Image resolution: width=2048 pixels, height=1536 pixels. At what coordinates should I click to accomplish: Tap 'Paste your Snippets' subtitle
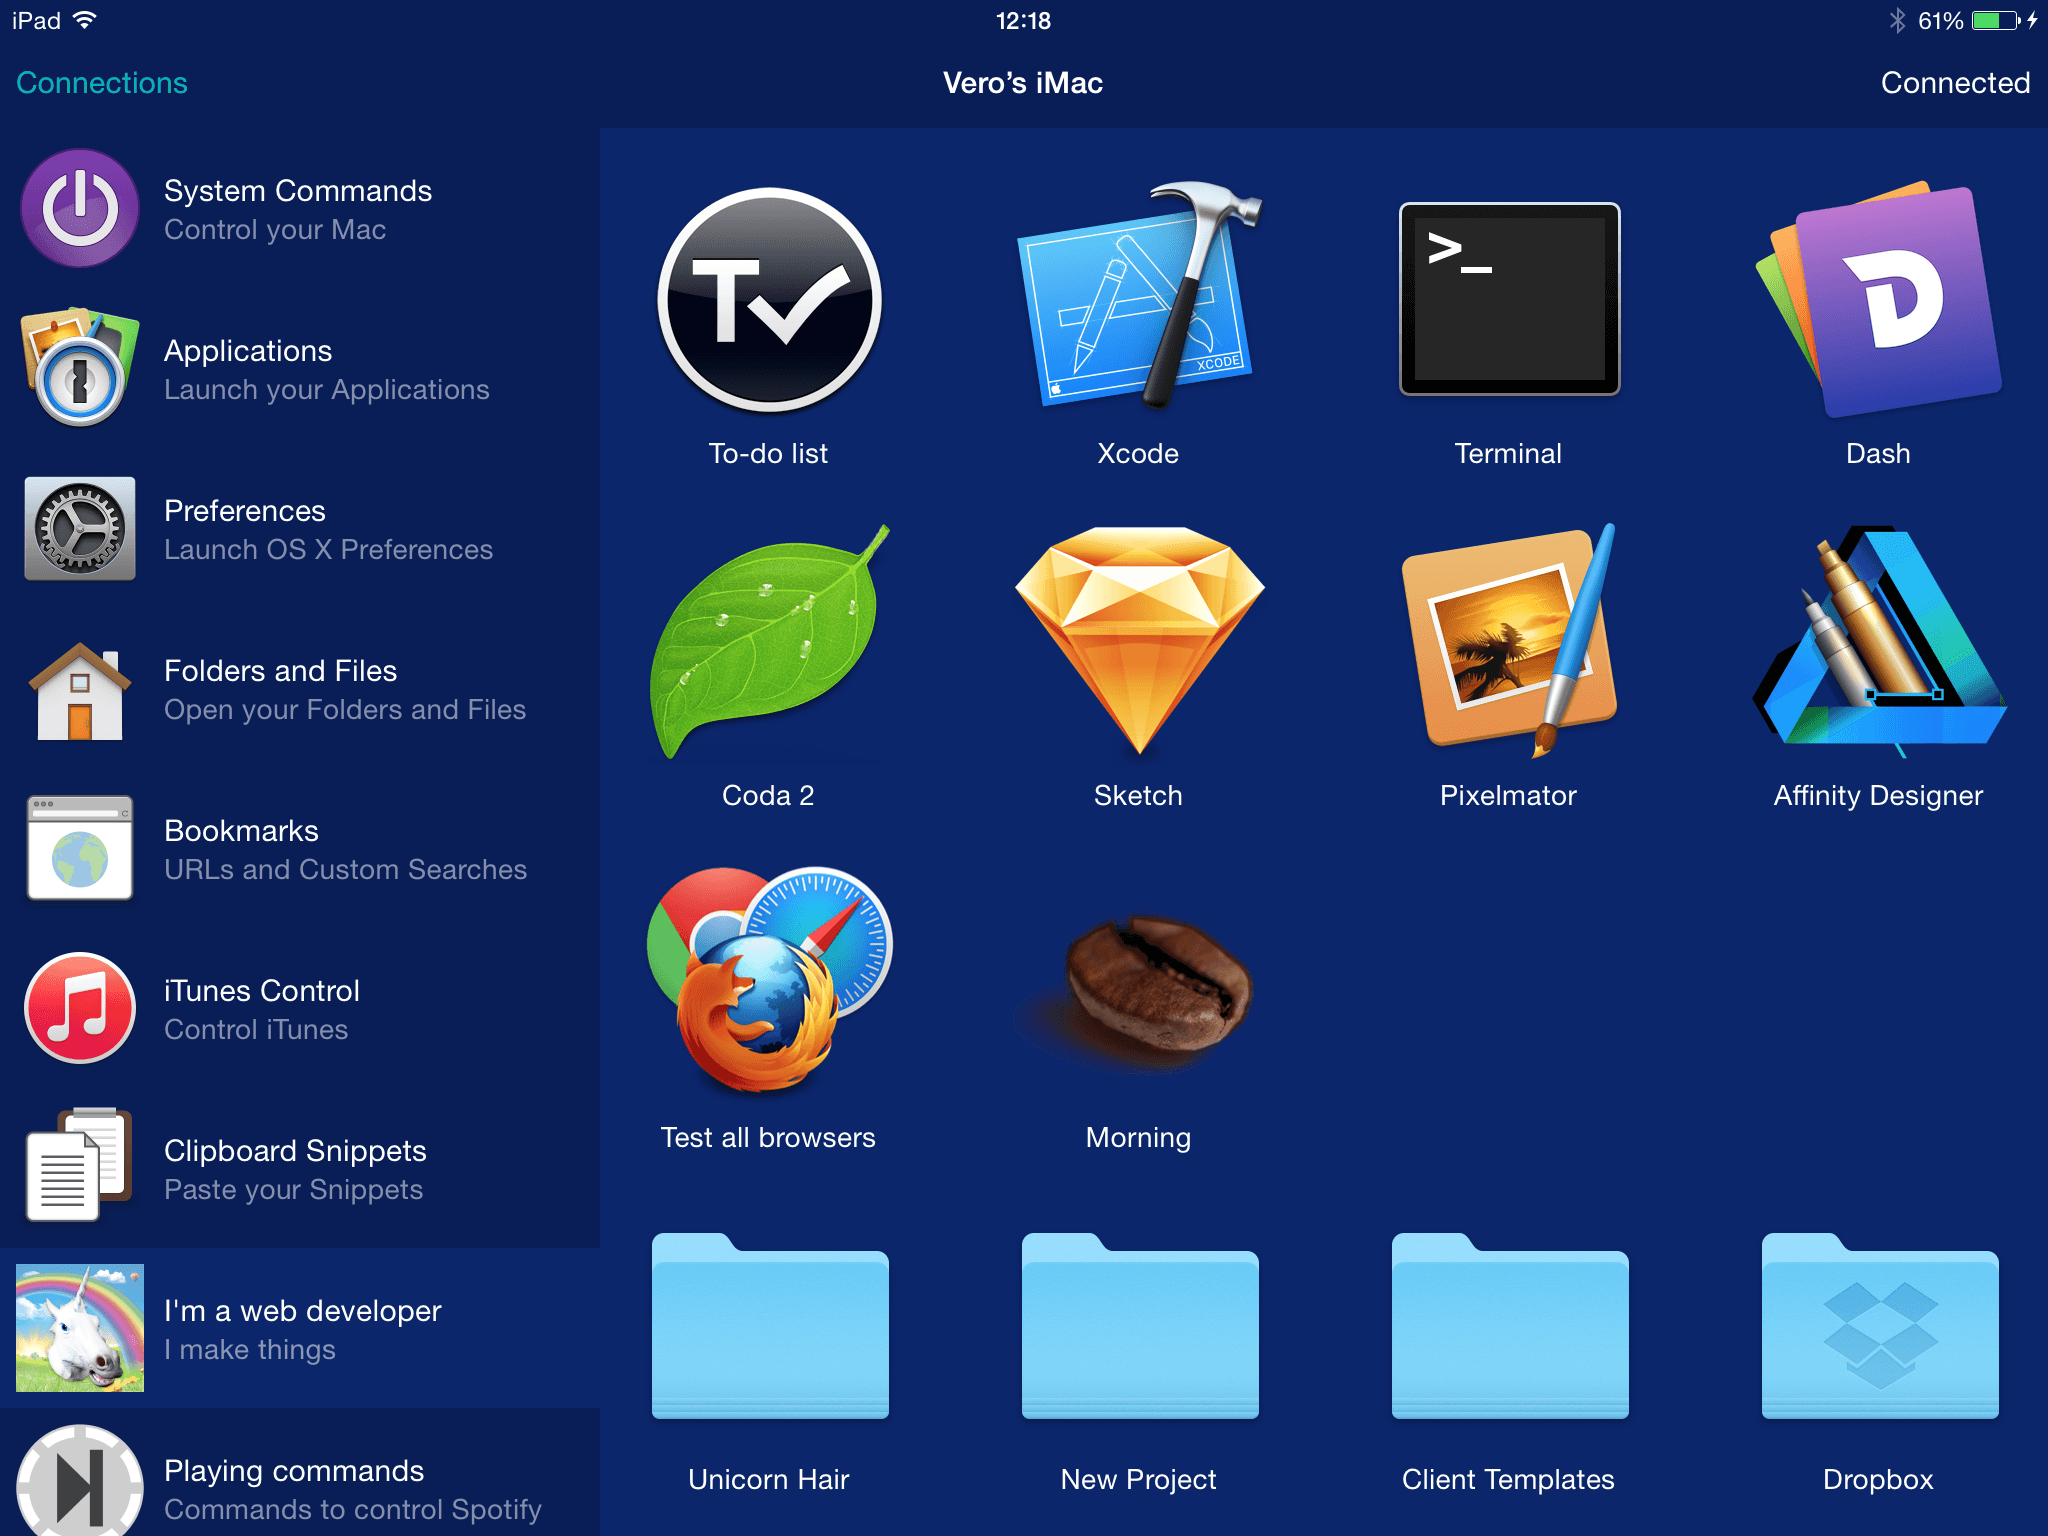[x=293, y=1190]
